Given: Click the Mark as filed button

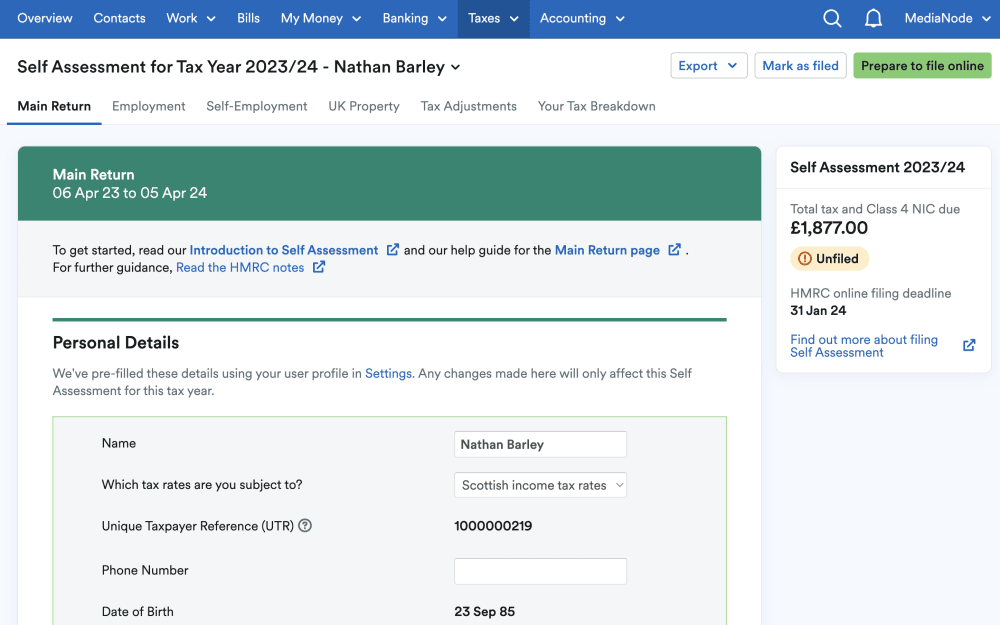Looking at the screenshot, I should [x=800, y=66].
